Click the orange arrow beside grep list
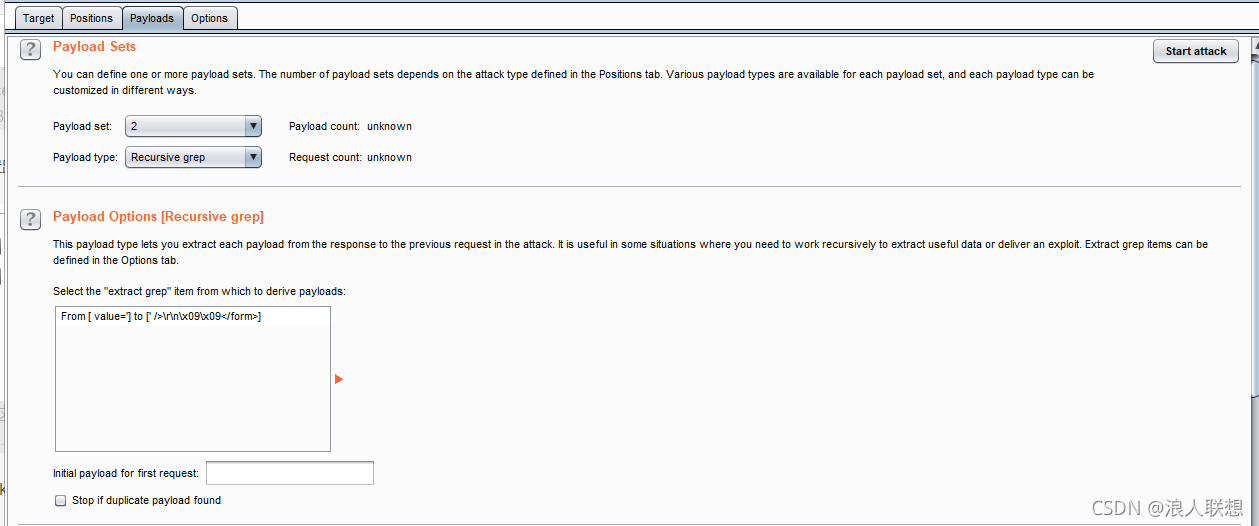Screen dimensions: 1259x526 [x=339, y=379]
